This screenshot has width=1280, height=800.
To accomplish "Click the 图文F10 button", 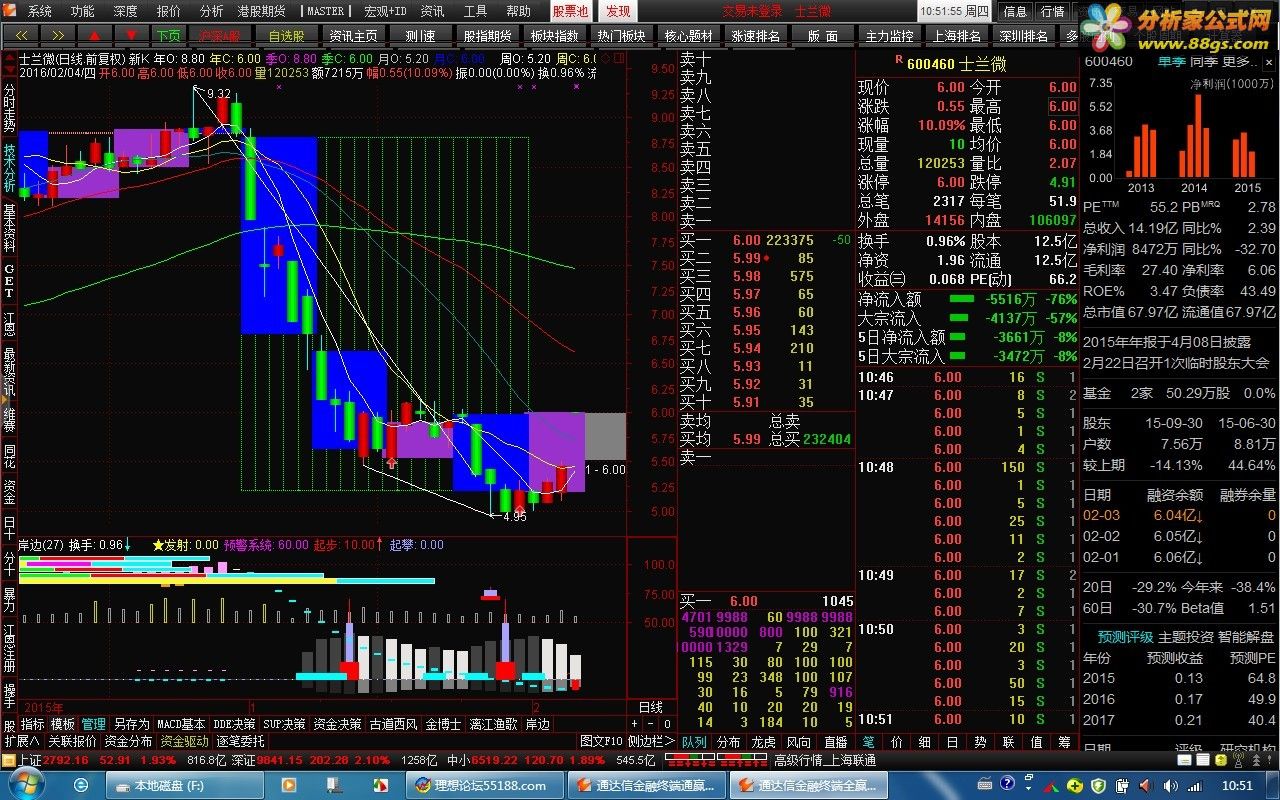I will click(601, 741).
